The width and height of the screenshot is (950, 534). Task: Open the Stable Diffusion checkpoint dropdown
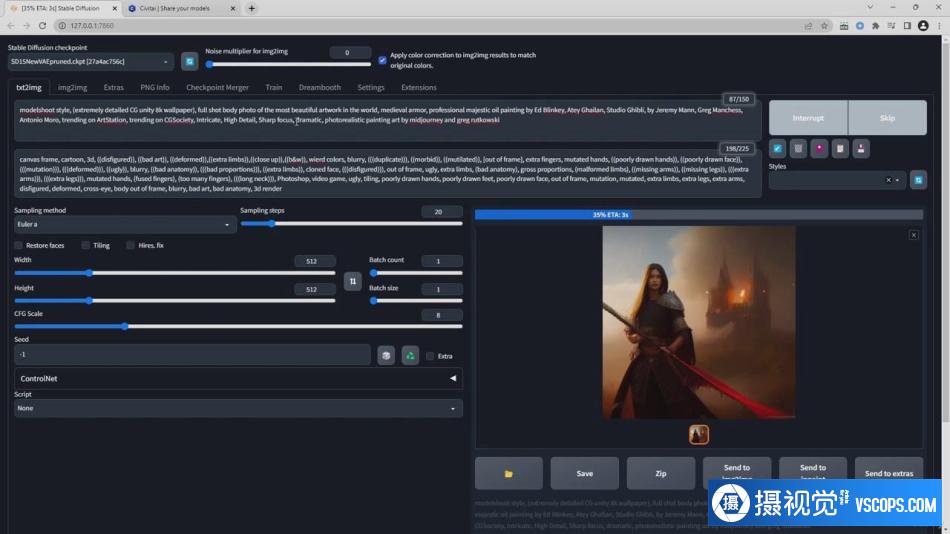(x=91, y=61)
